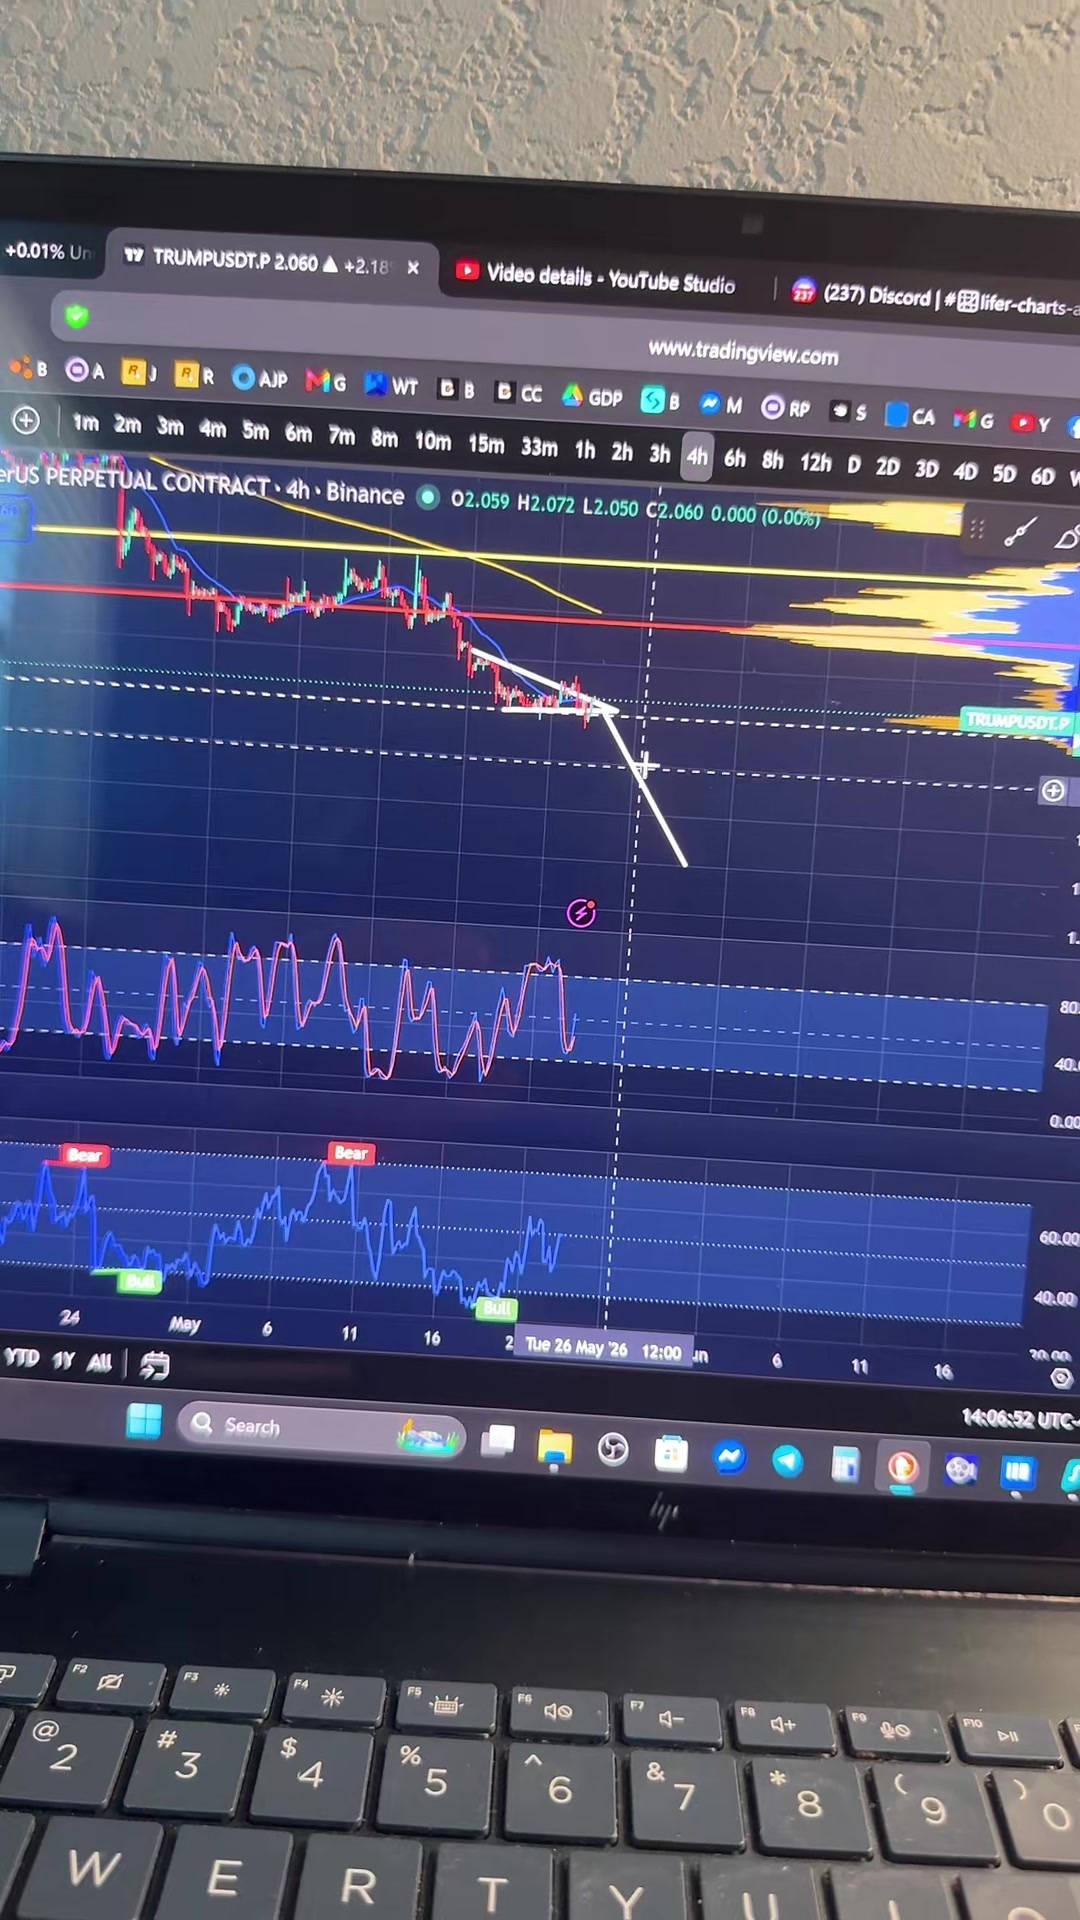Select the 2h timeframe
The height and width of the screenshot is (1920, 1080).
tap(622, 451)
